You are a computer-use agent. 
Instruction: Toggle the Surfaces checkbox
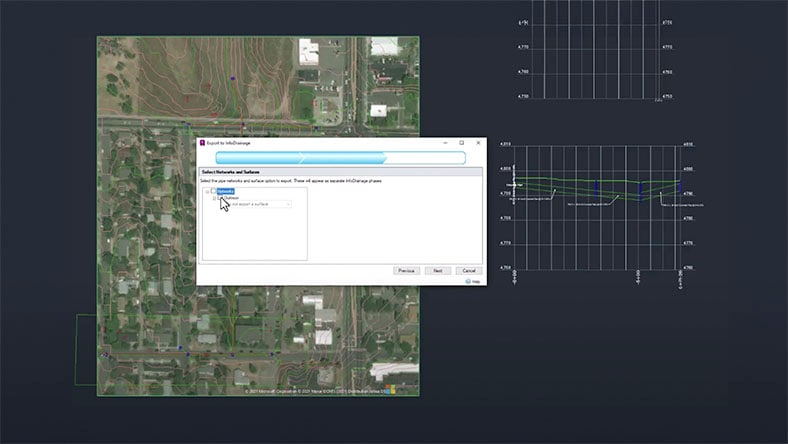tap(218, 197)
